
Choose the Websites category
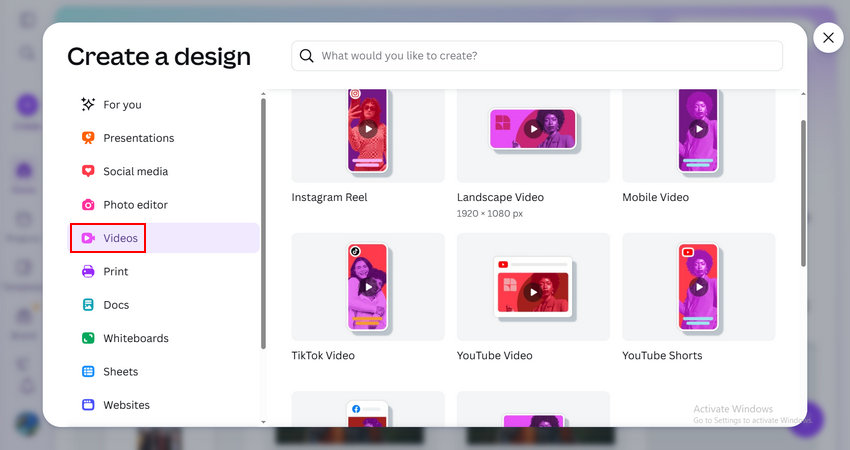(164, 405)
